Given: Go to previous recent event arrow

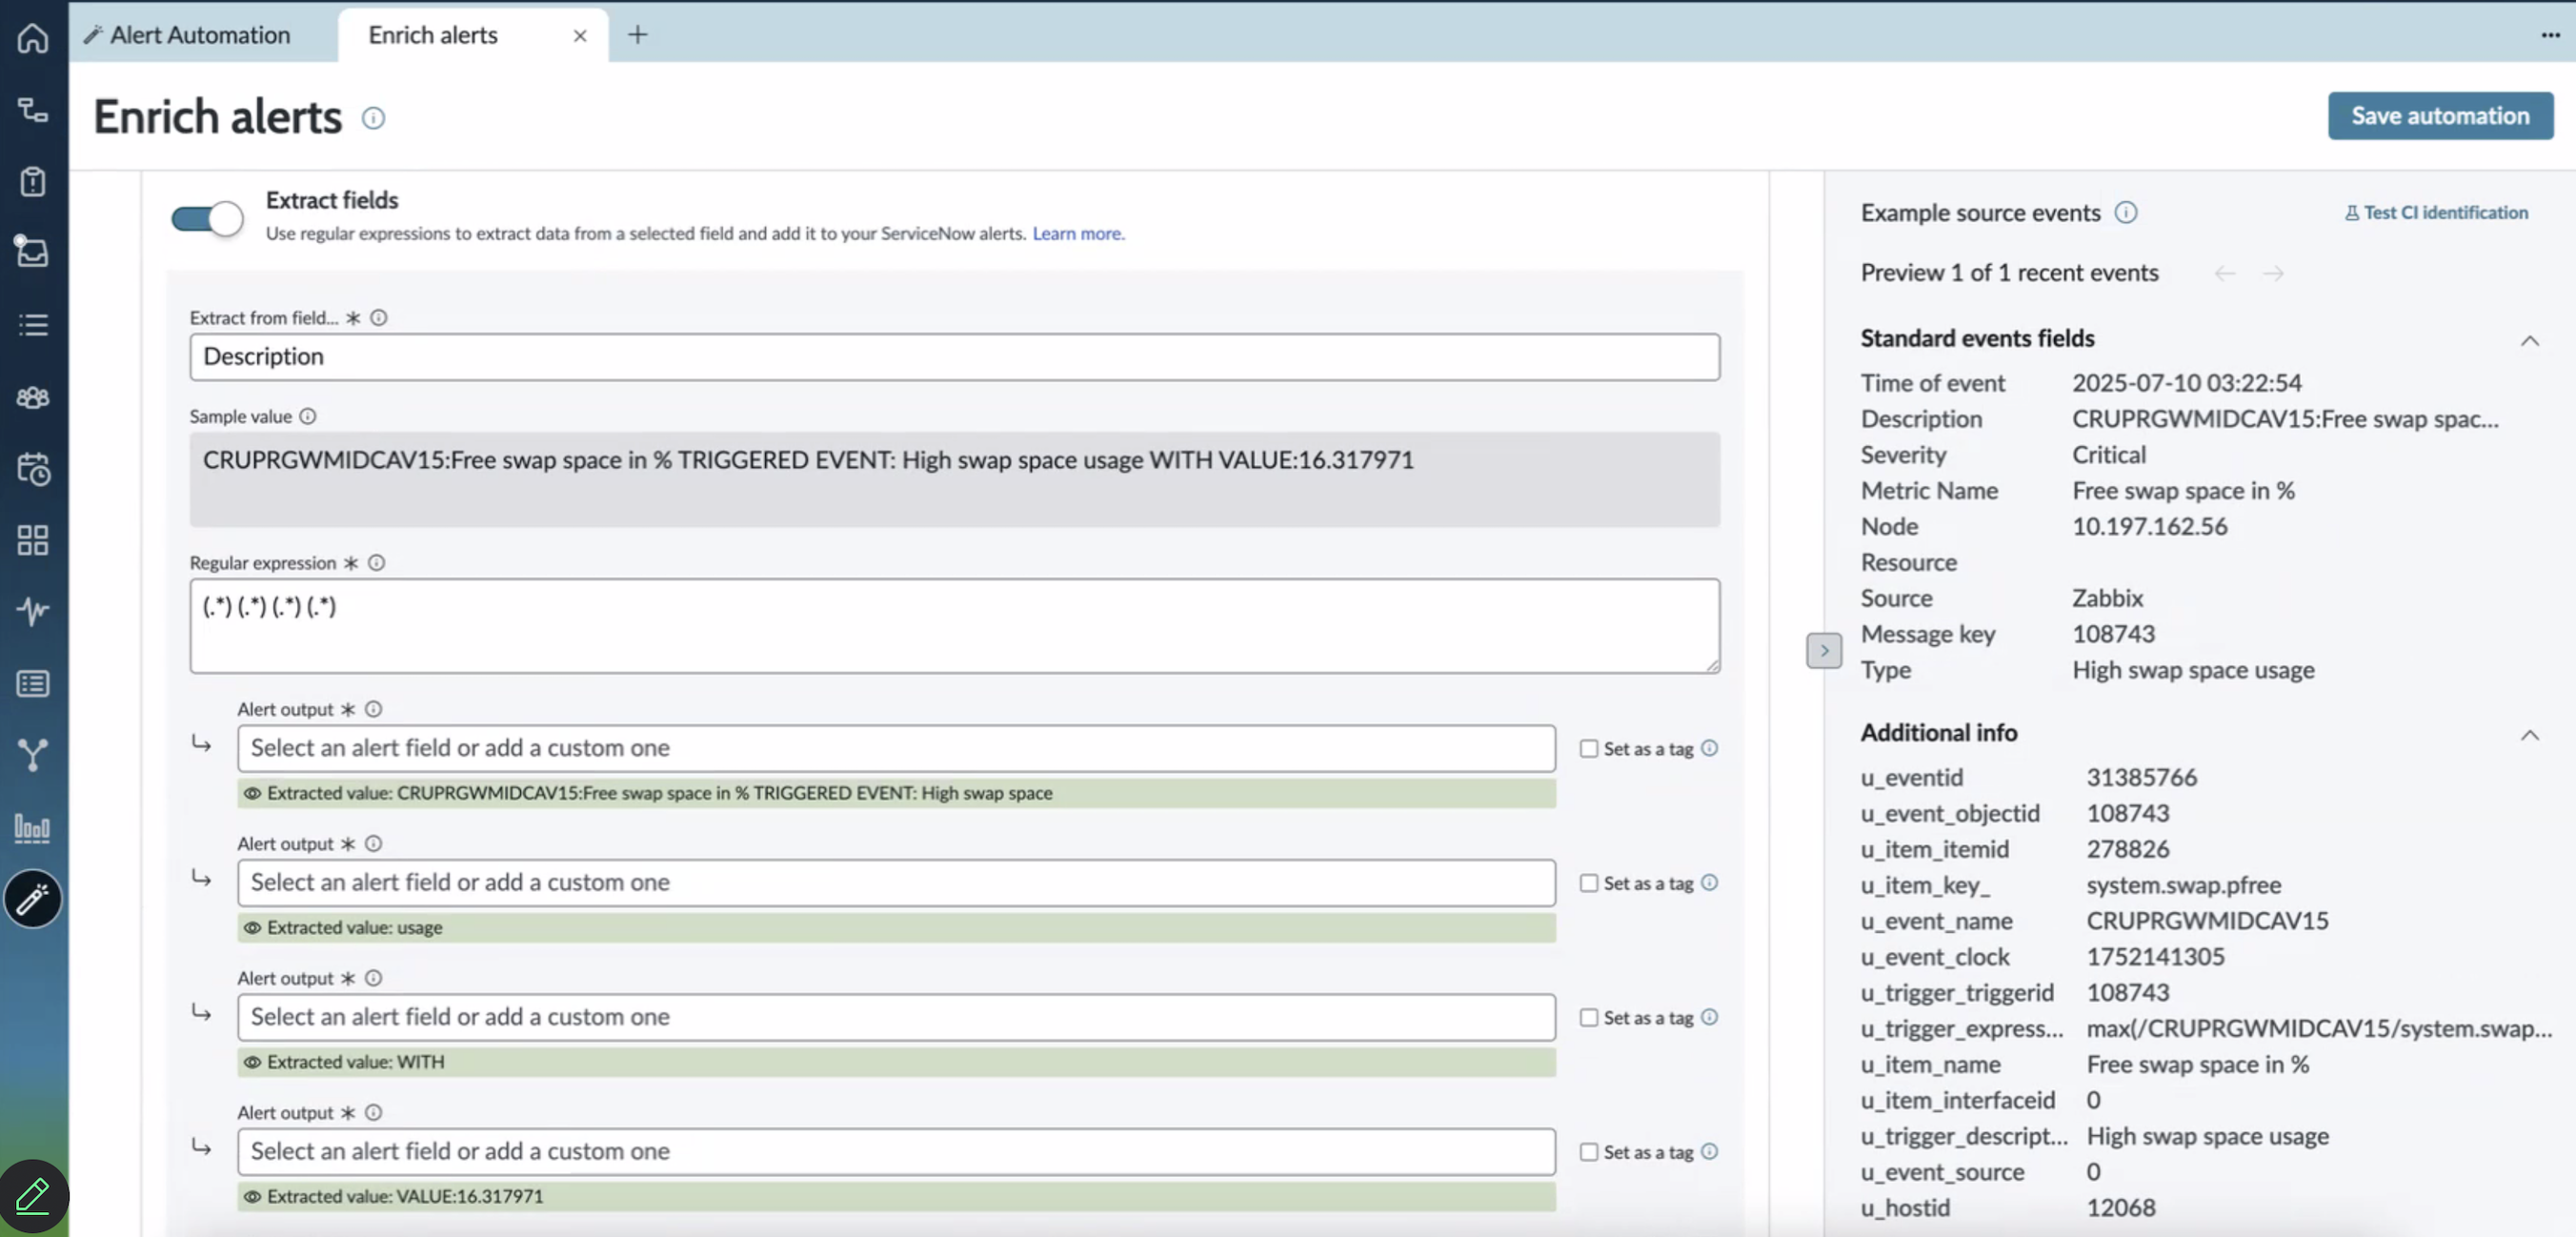Looking at the screenshot, I should click(x=2224, y=273).
